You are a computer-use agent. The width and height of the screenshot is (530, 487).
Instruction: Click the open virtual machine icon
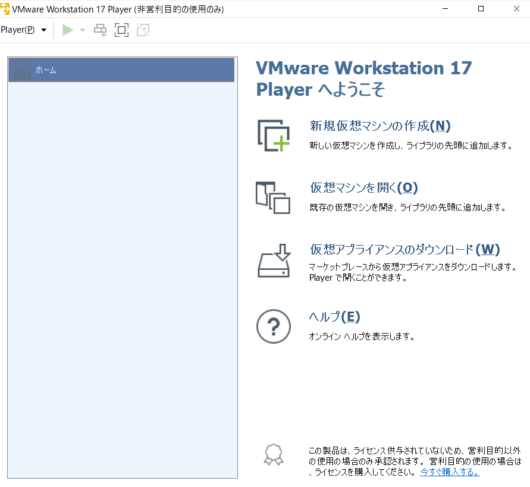[x=273, y=198]
